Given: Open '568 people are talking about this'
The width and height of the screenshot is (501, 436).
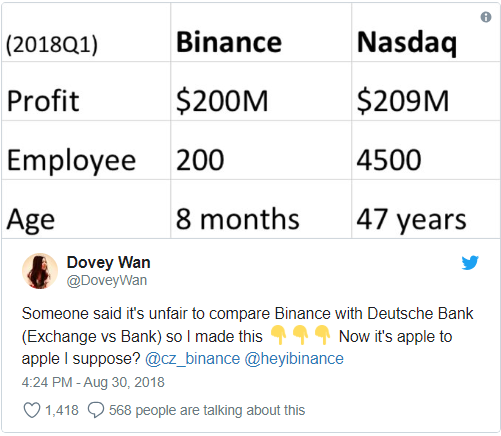Looking at the screenshot, I should tap(207, 410).
